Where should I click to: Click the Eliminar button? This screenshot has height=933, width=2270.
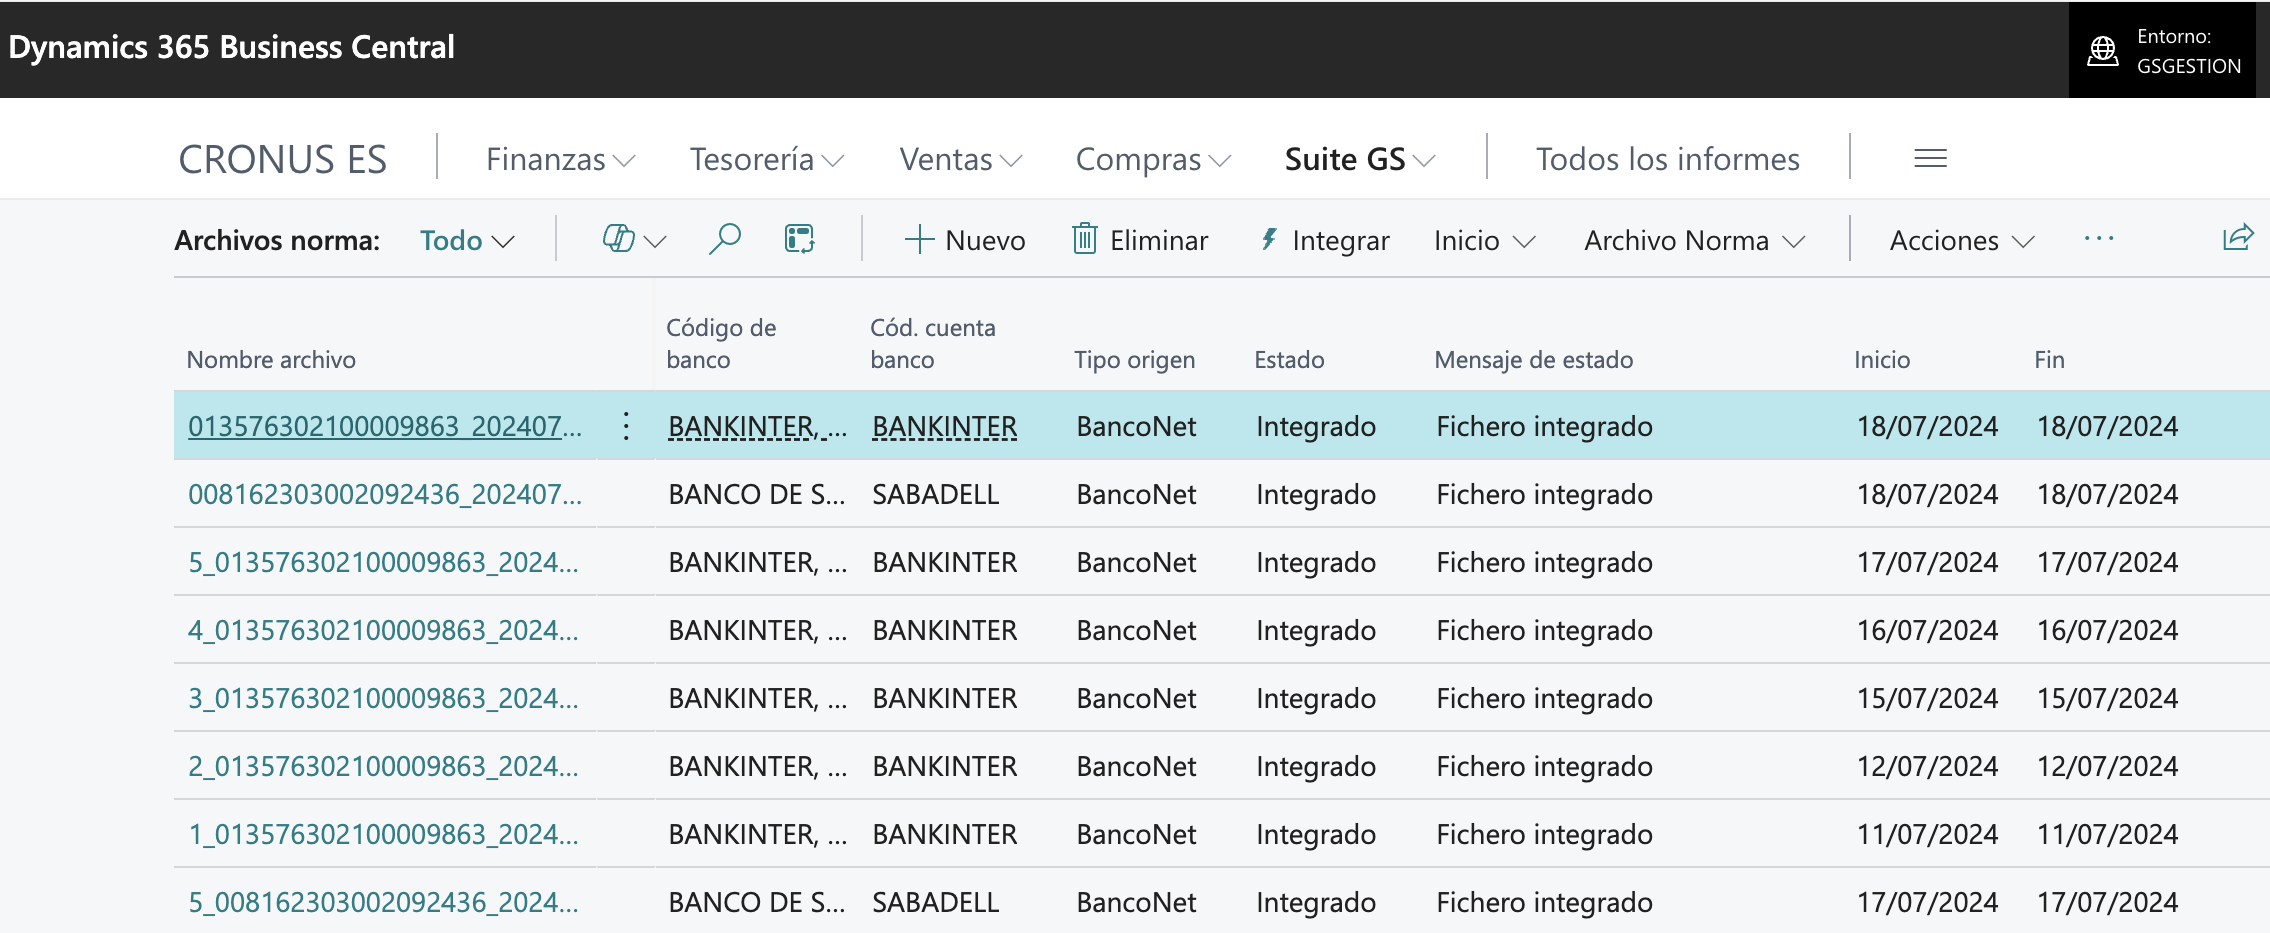[x=1140, y=240]
